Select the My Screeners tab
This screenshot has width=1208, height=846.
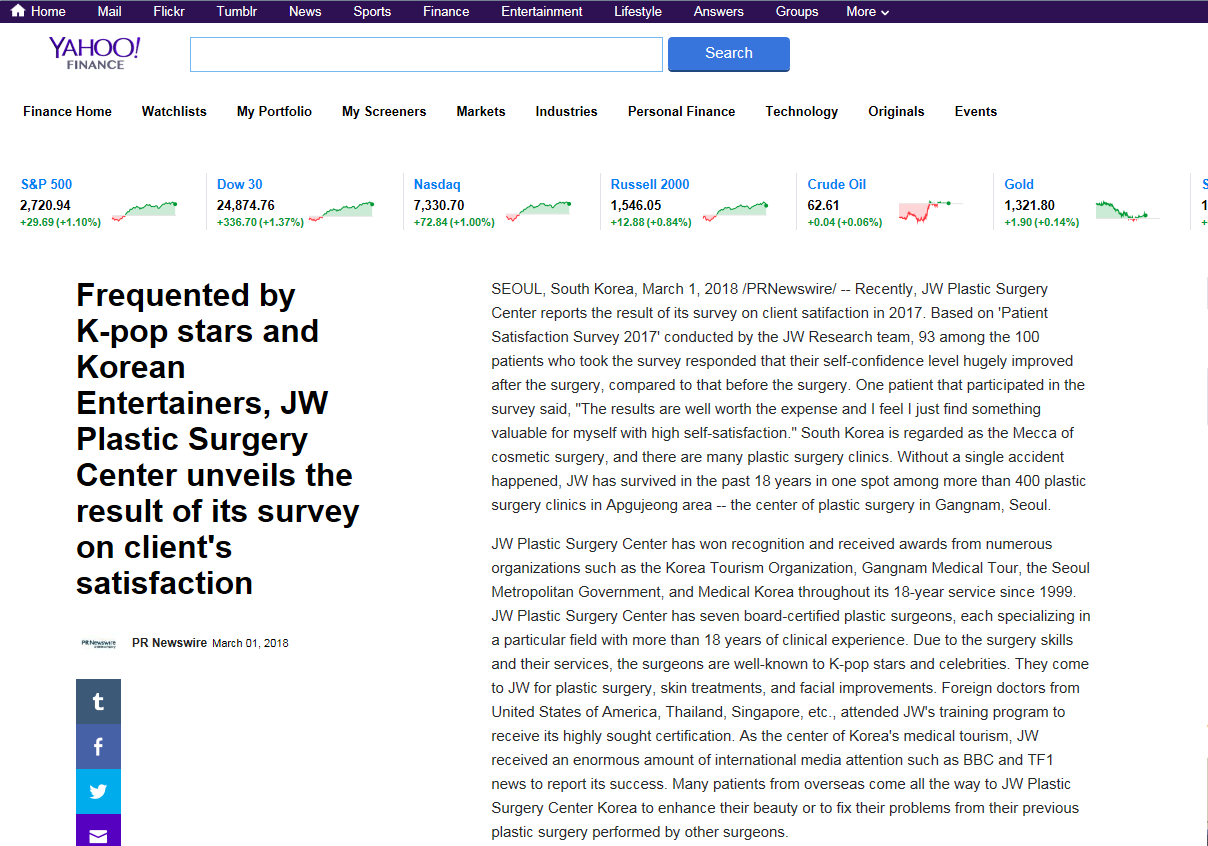click(x=384, y=111)
